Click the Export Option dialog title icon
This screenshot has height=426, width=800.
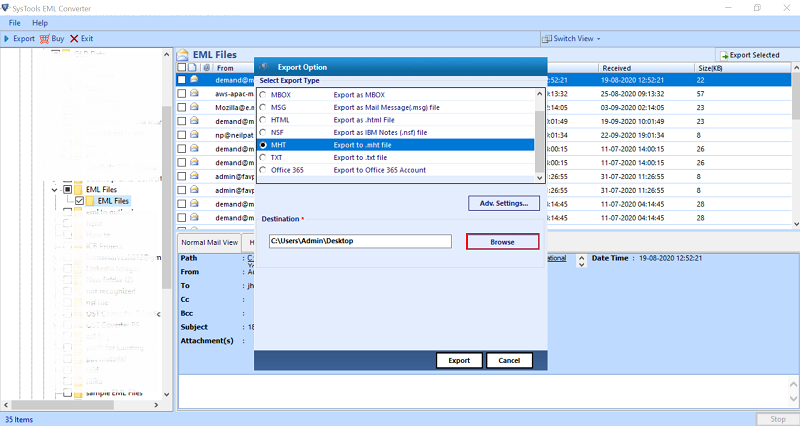click(x=264, y=67)
